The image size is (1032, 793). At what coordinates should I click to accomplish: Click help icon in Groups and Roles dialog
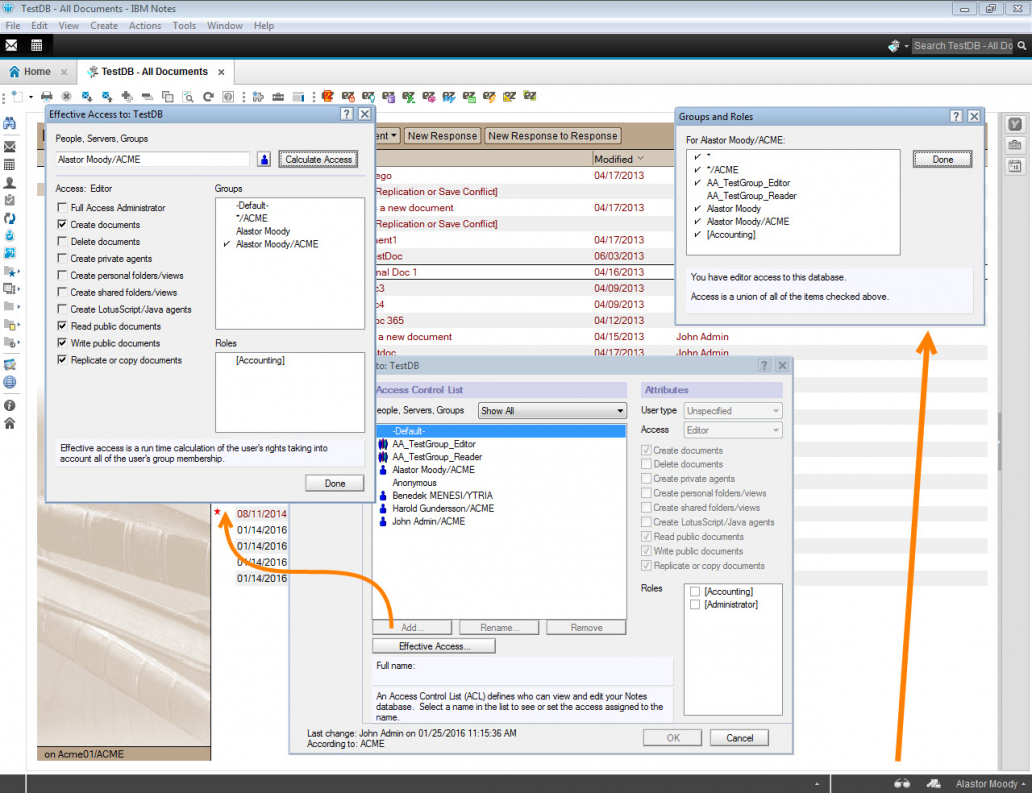(x=956, y=116)
